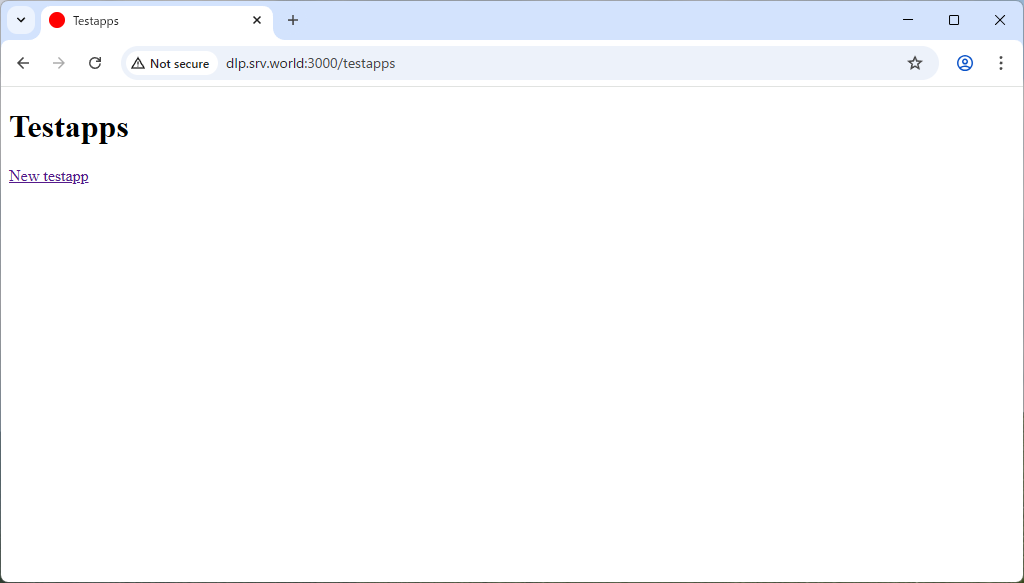Screen dimensions: 1024x583
Task: Open a new tab with plus button
Action: tap(293, 20)
